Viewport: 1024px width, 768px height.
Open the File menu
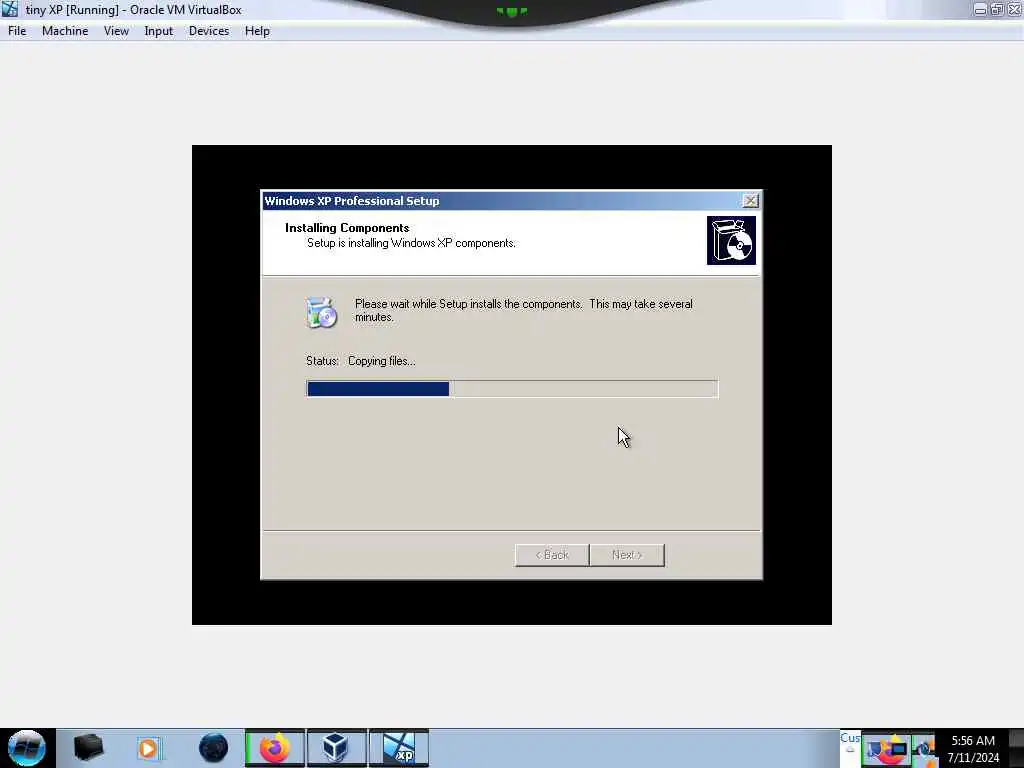pos(17,31)
